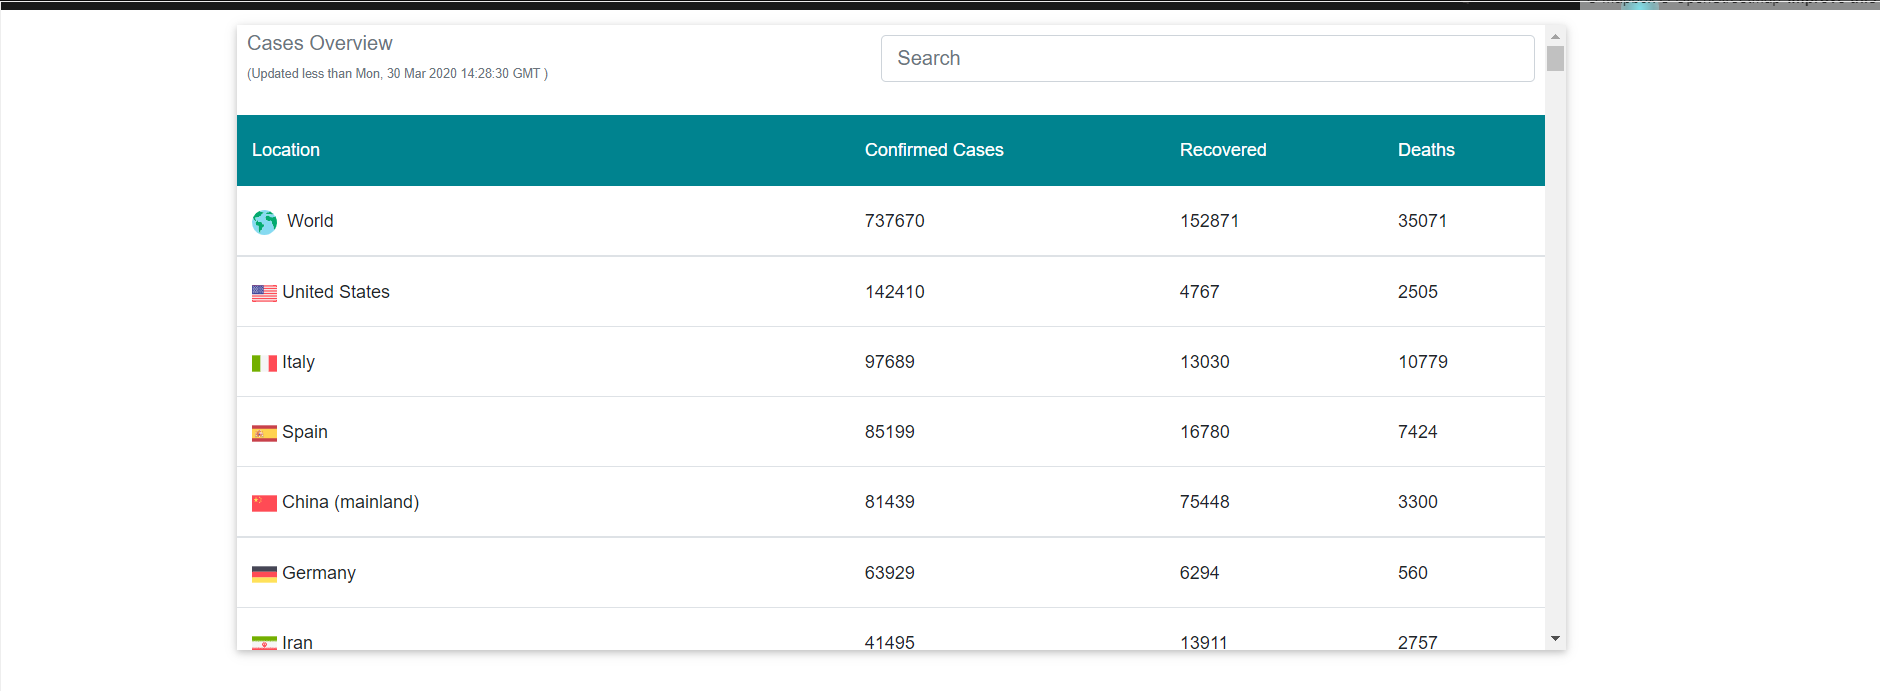This screenshot has width=1880, height=691.
Task: Click China recovered value 75448
Action: pyautogui.click(x=1205, y=502)
